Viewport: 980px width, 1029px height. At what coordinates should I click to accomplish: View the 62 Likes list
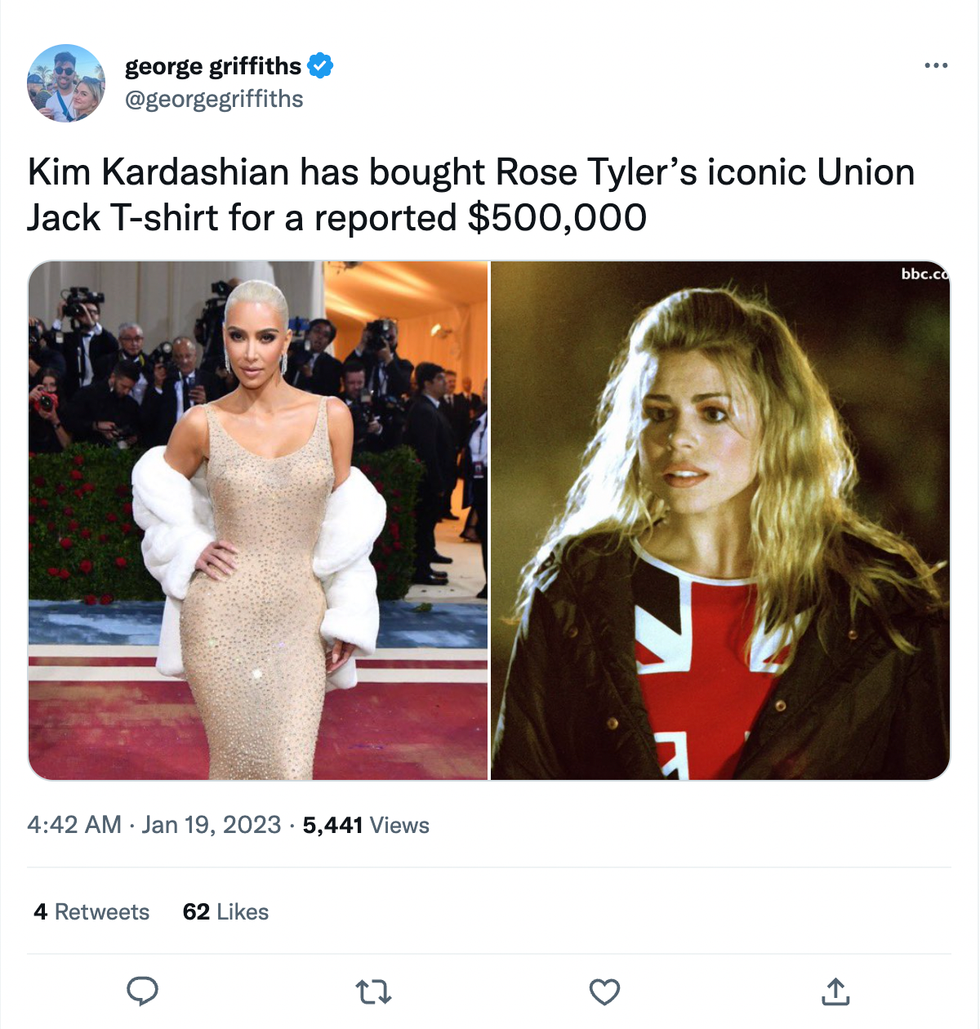click(x=225, y=912)
